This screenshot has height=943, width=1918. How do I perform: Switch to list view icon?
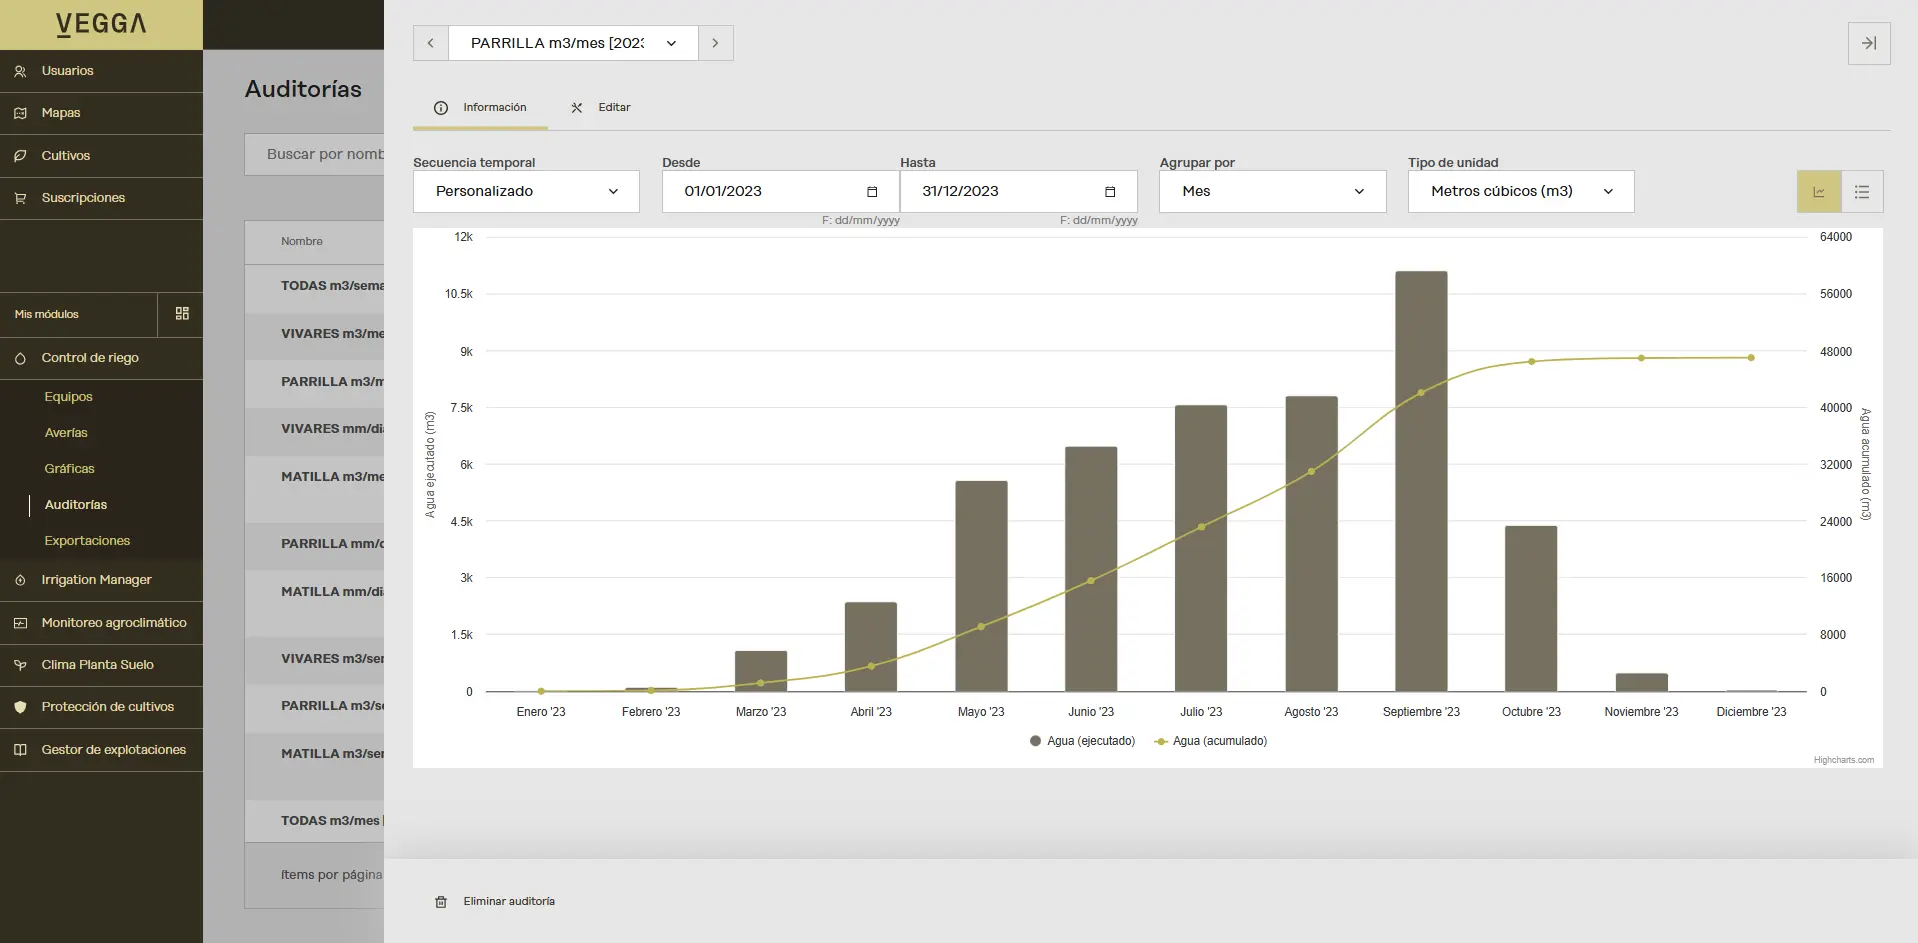click(x=1861, y=192)
